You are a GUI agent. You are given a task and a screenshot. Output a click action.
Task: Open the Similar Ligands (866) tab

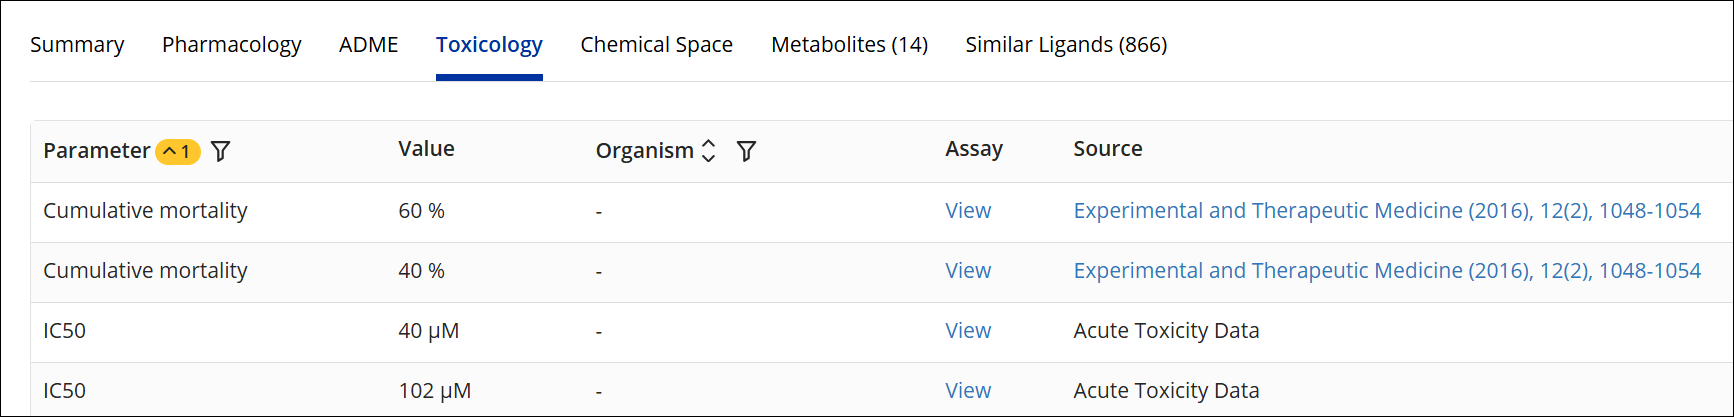(x=1066, y=45)
